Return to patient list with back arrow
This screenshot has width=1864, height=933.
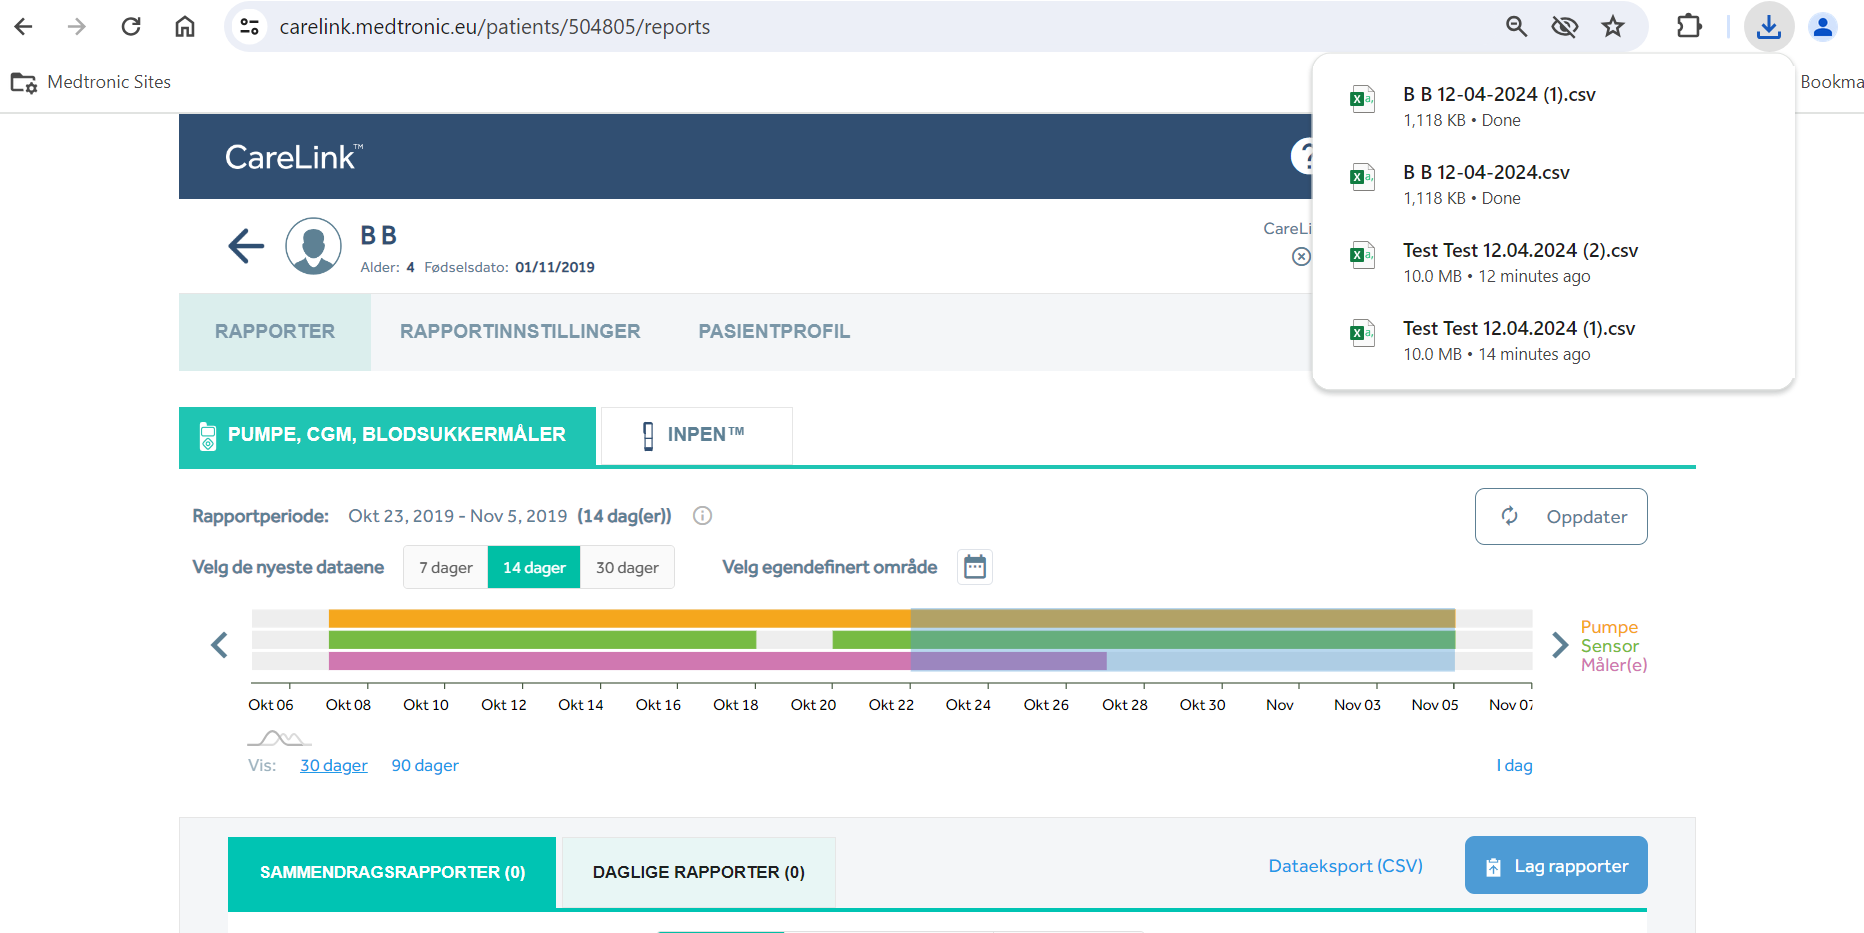(246, 245)
